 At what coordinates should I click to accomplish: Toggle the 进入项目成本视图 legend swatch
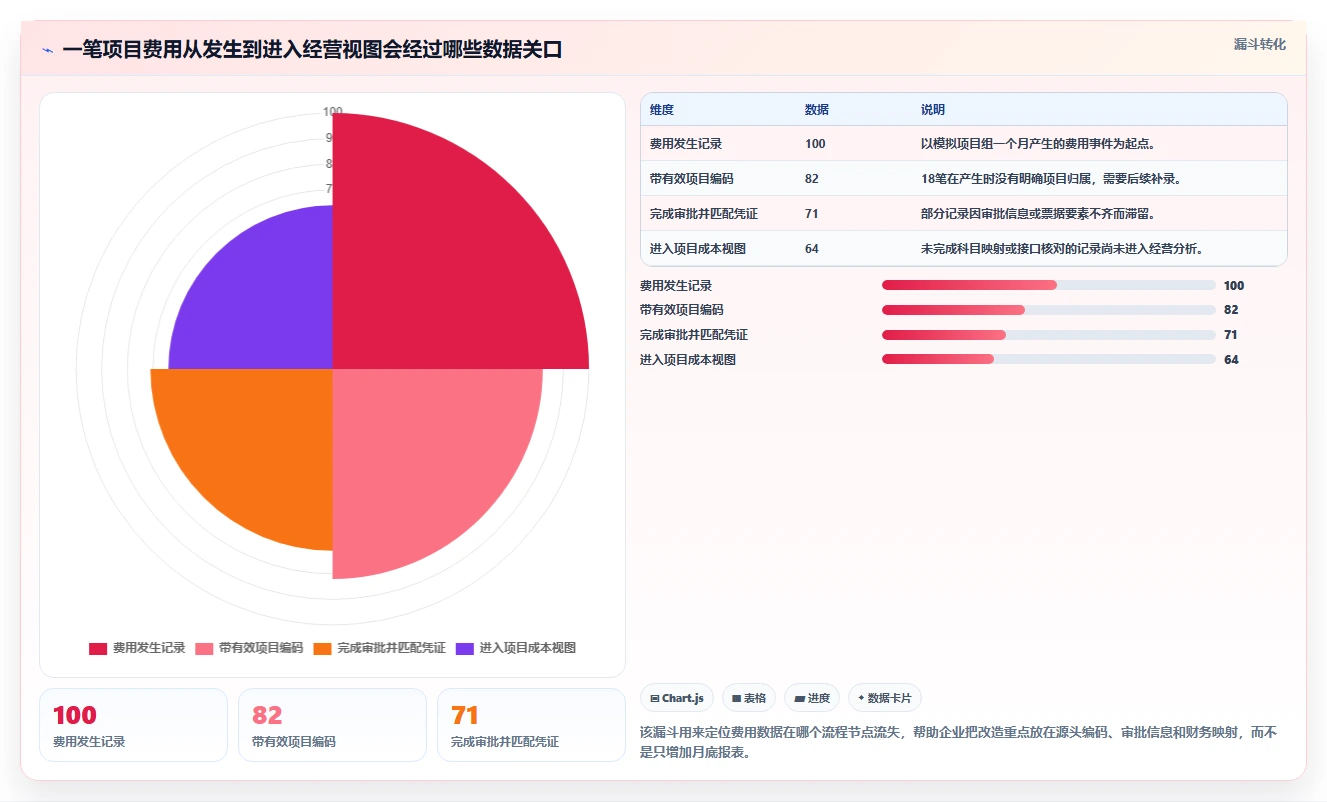click(465, 648)
